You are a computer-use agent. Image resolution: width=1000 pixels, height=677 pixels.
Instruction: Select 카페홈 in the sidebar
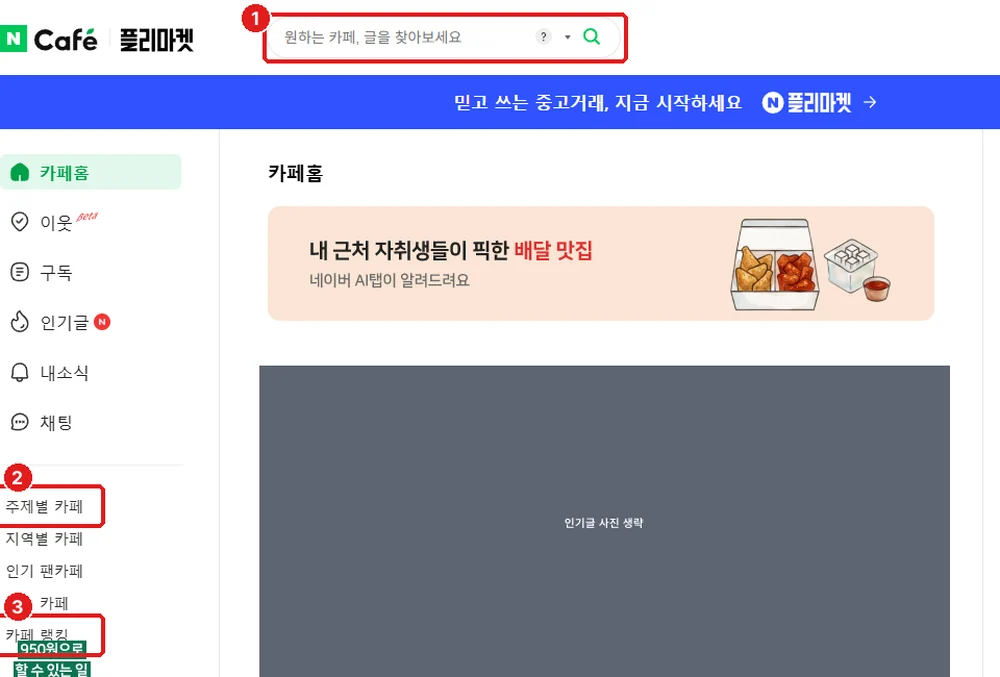pos(91,172)
